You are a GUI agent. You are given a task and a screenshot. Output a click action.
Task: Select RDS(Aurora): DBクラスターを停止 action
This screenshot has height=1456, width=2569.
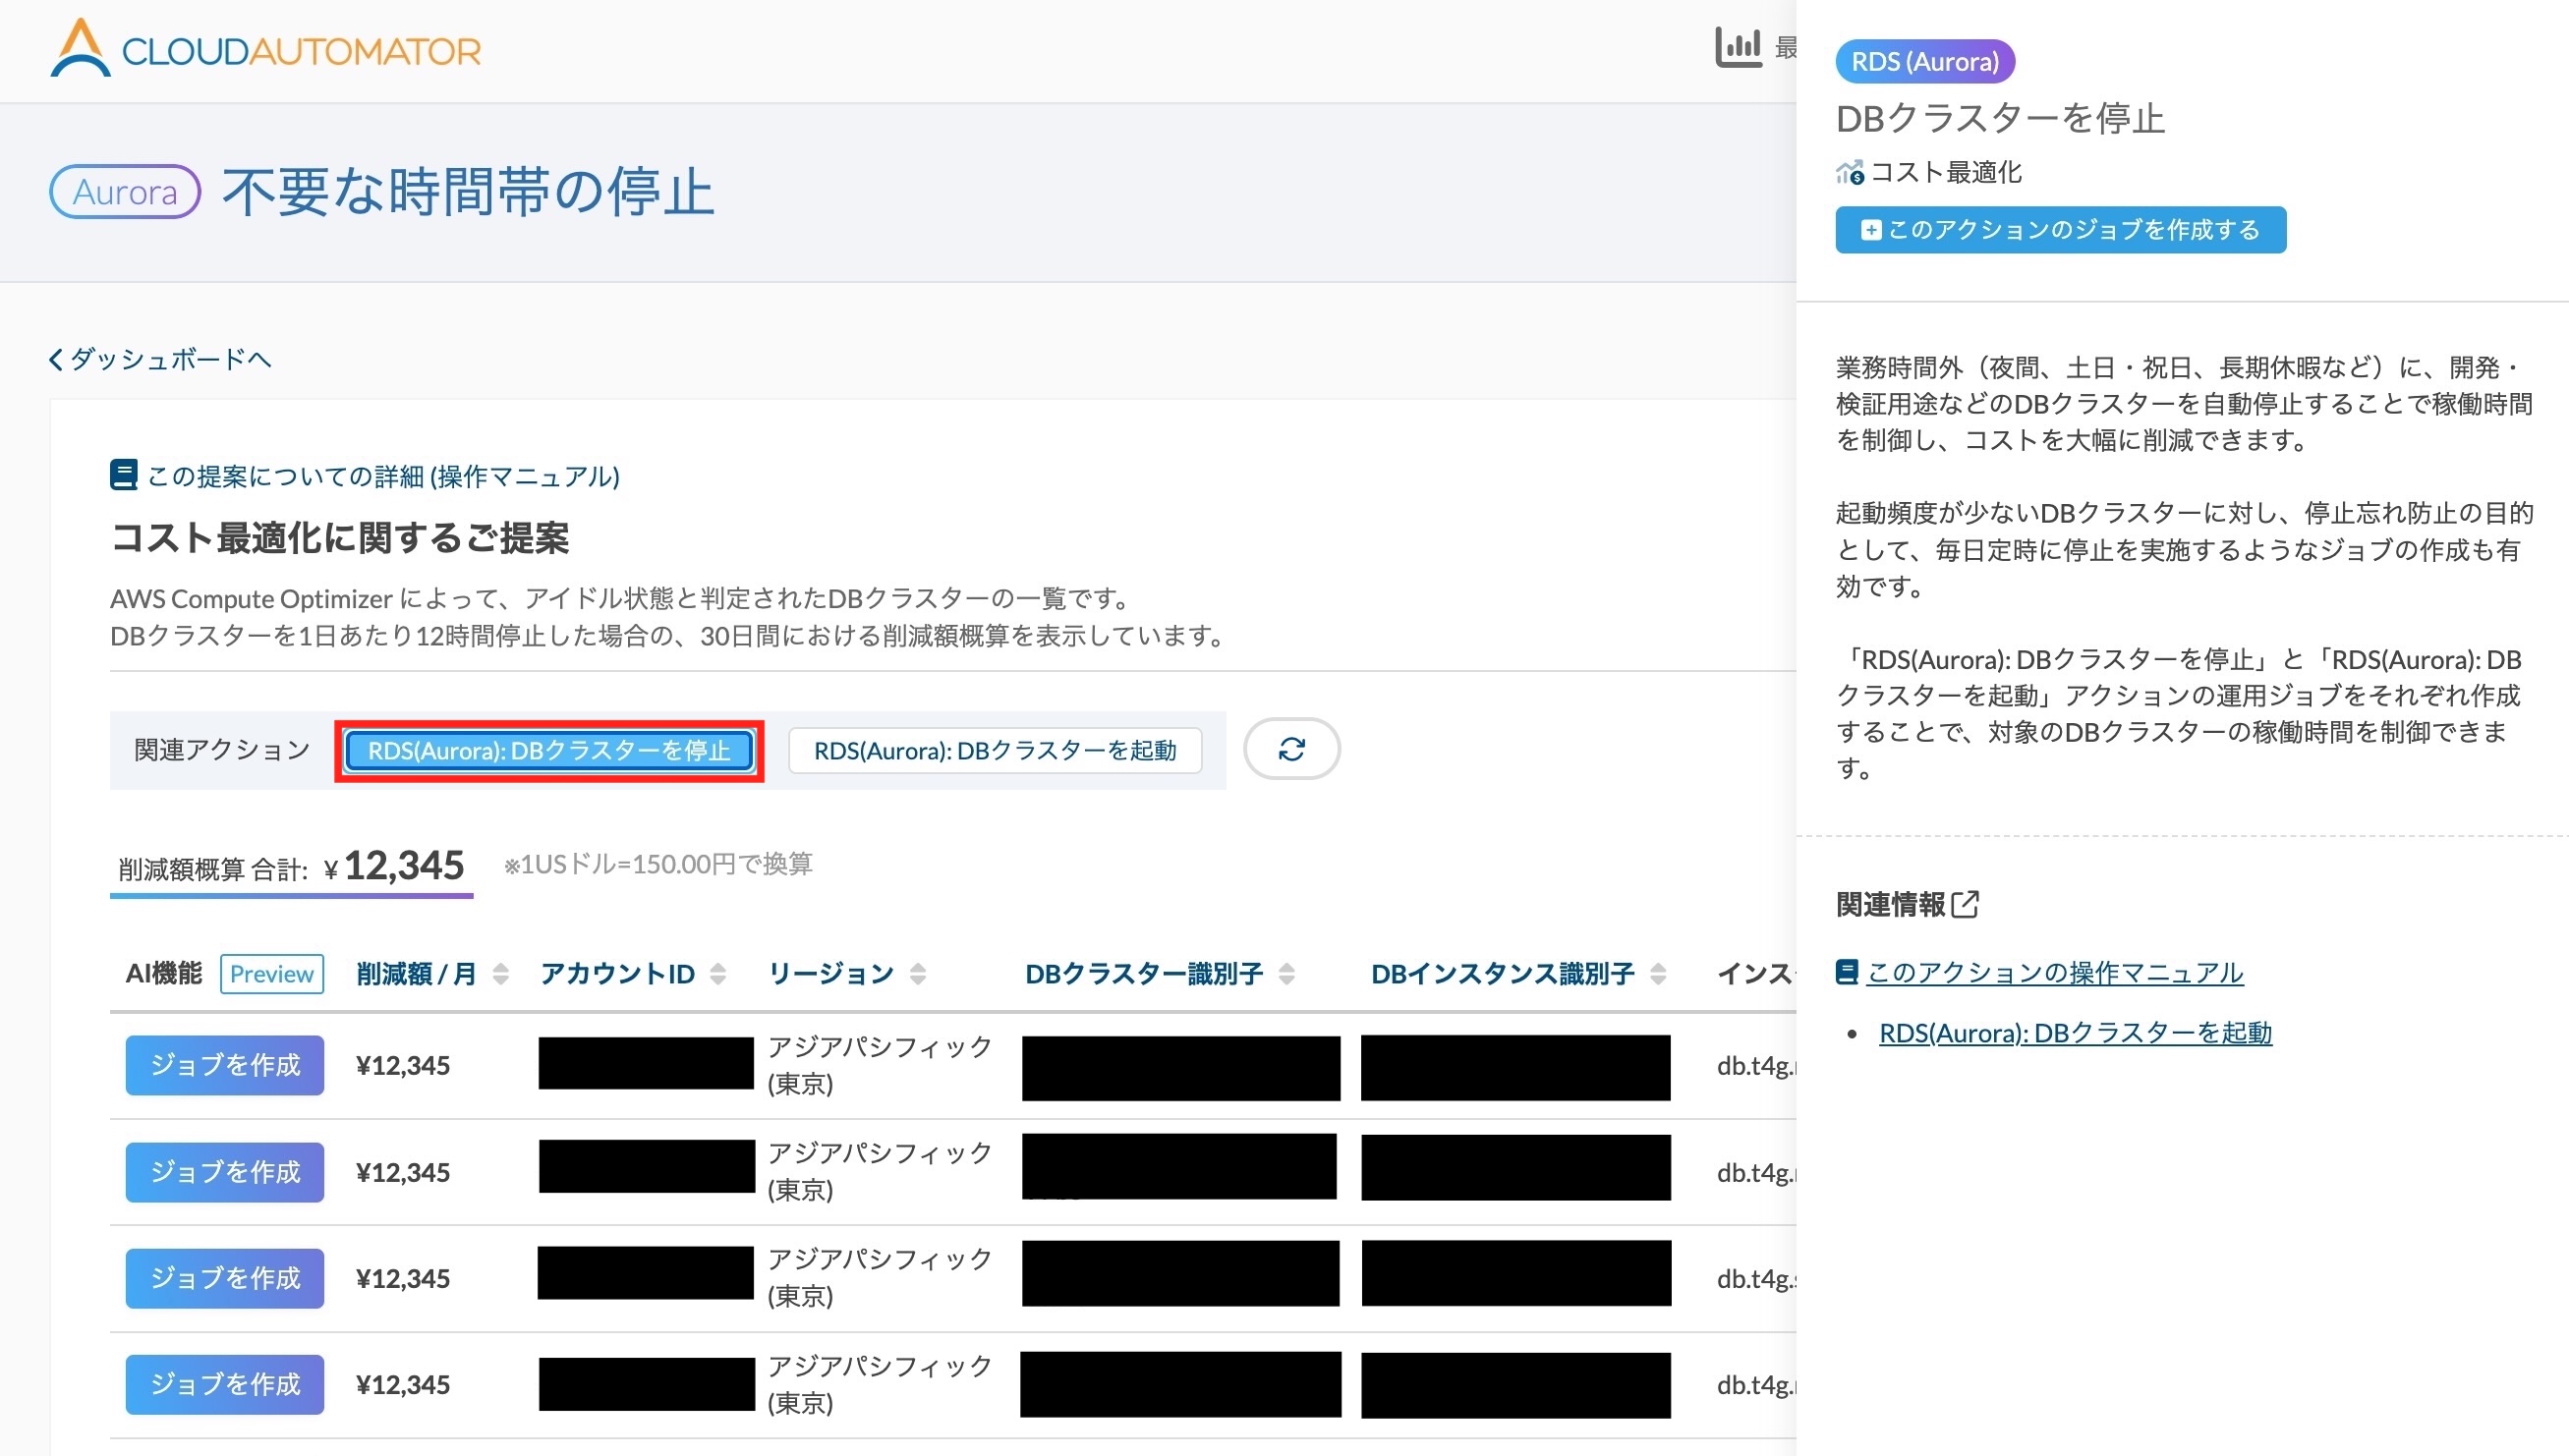[549, 751]
